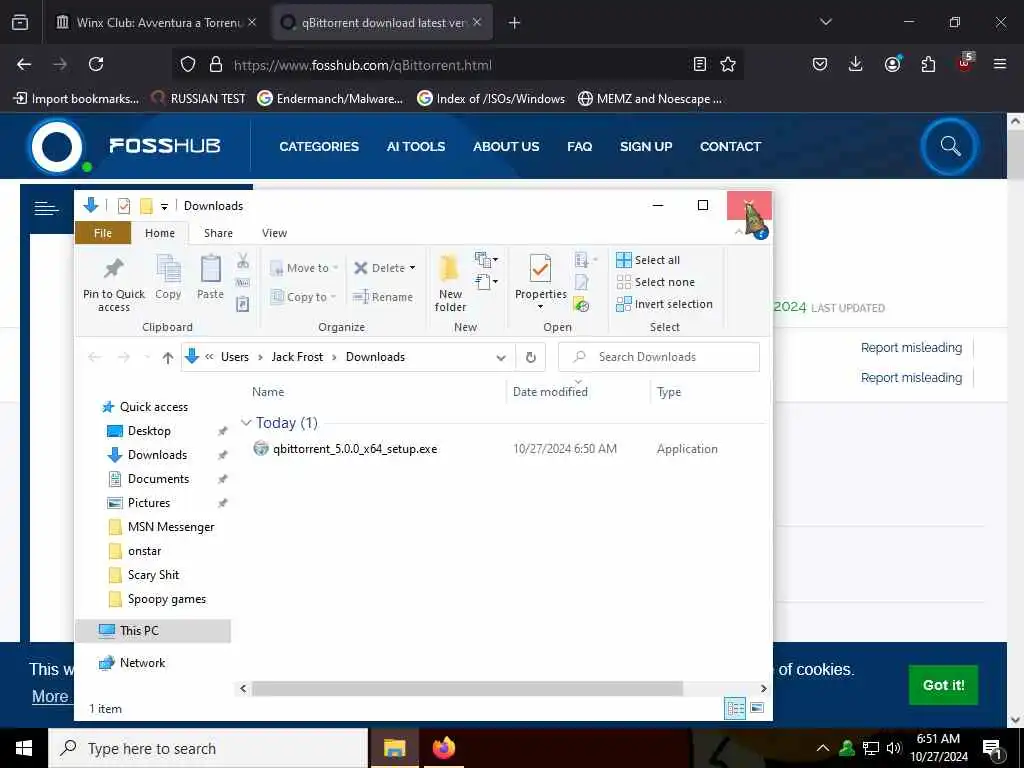Open the Windows Start menu
Screen dimensions: 1024x768
[x=24, y=748]
